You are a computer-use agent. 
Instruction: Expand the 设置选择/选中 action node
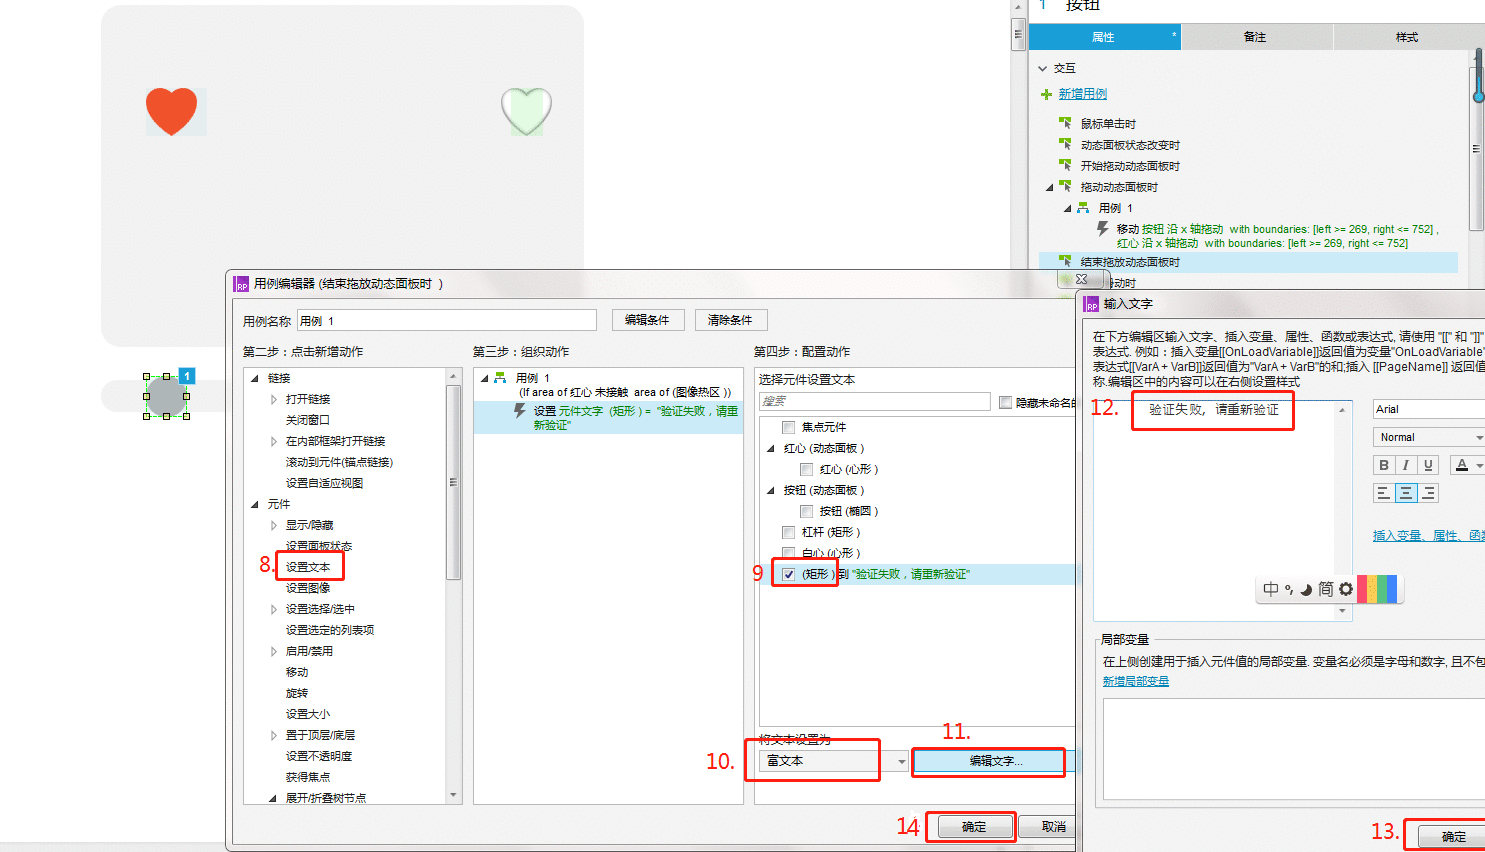[x=274, y=609]
